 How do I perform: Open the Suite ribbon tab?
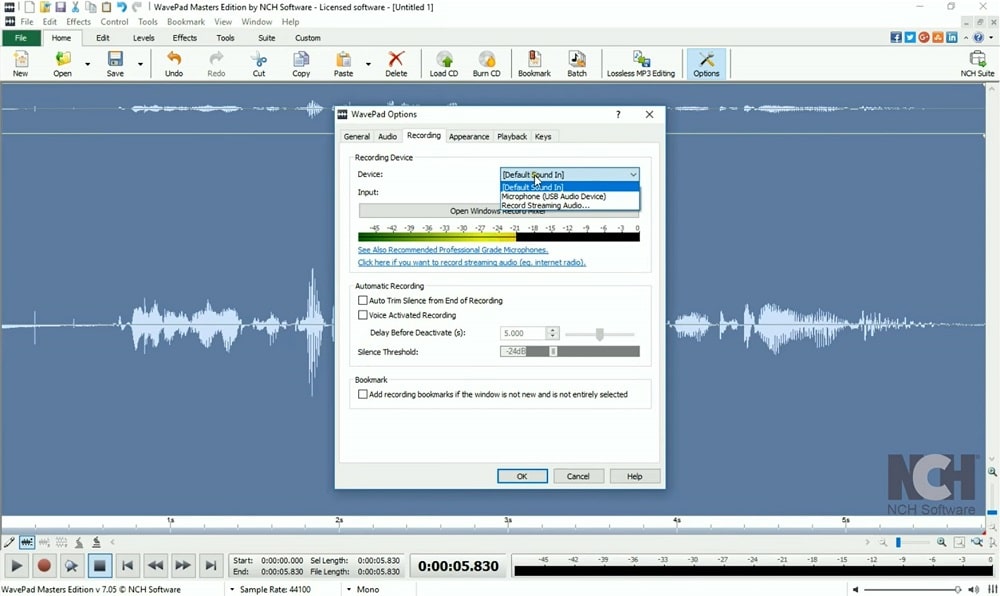[267, 38]
